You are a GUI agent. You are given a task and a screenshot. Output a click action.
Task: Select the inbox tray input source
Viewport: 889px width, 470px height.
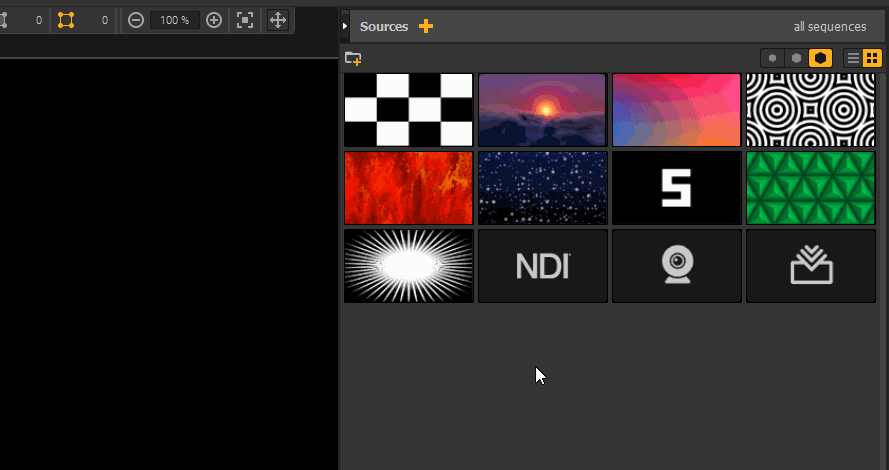[811, 266]
